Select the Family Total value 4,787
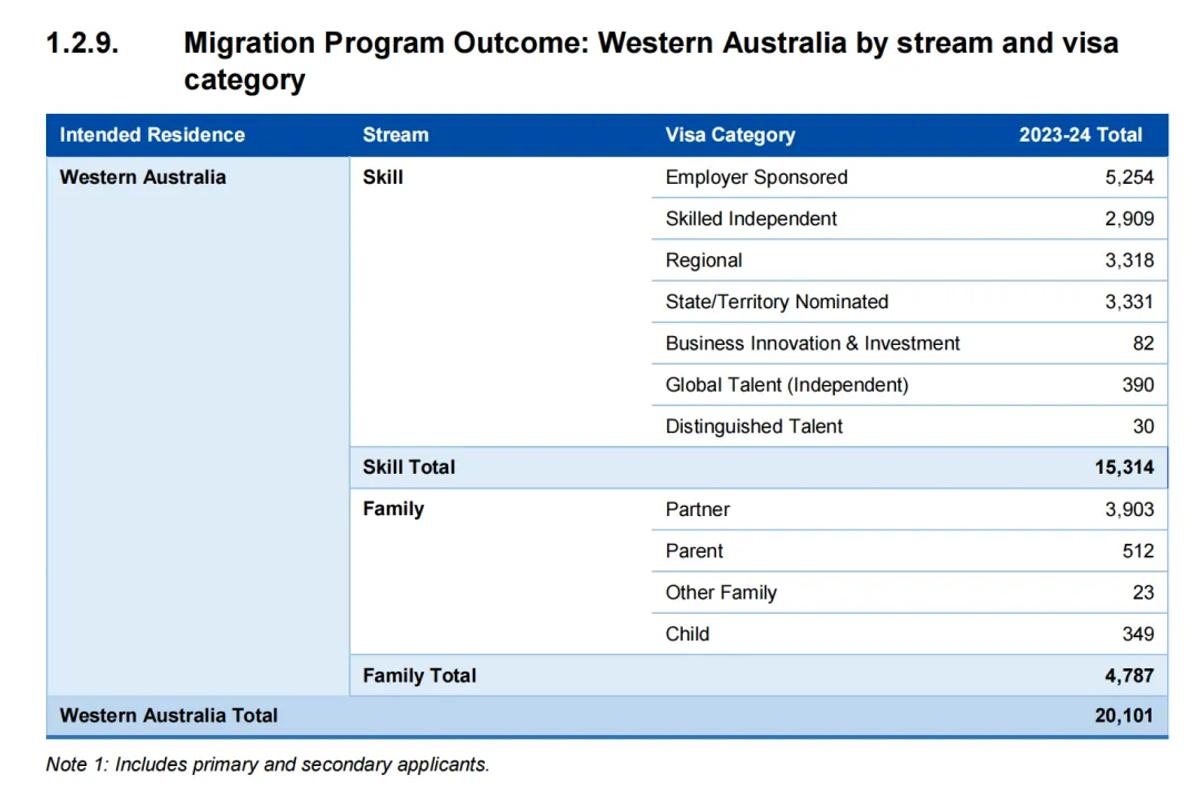 click(x=1129, y=676)
